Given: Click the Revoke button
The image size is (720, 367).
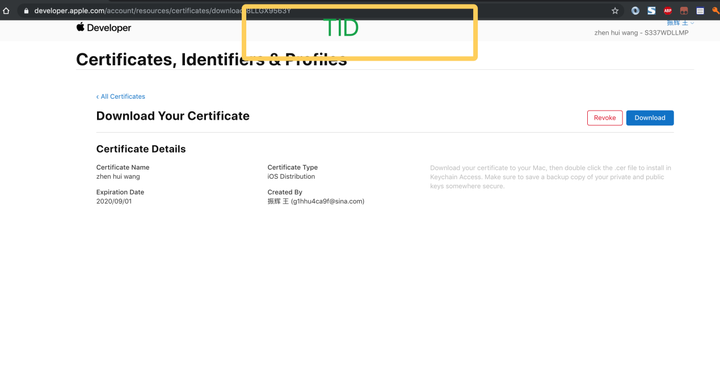Looking at the screenshot, I should [x=605, y=118].
